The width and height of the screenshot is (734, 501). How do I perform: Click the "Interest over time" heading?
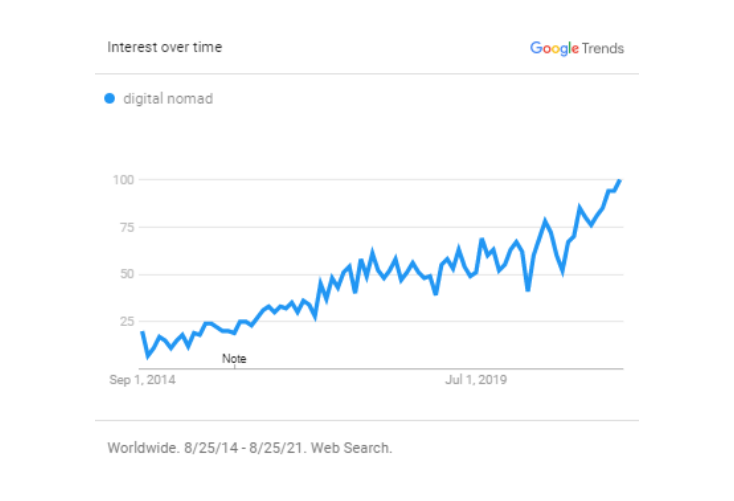click(x=165, y=47)
